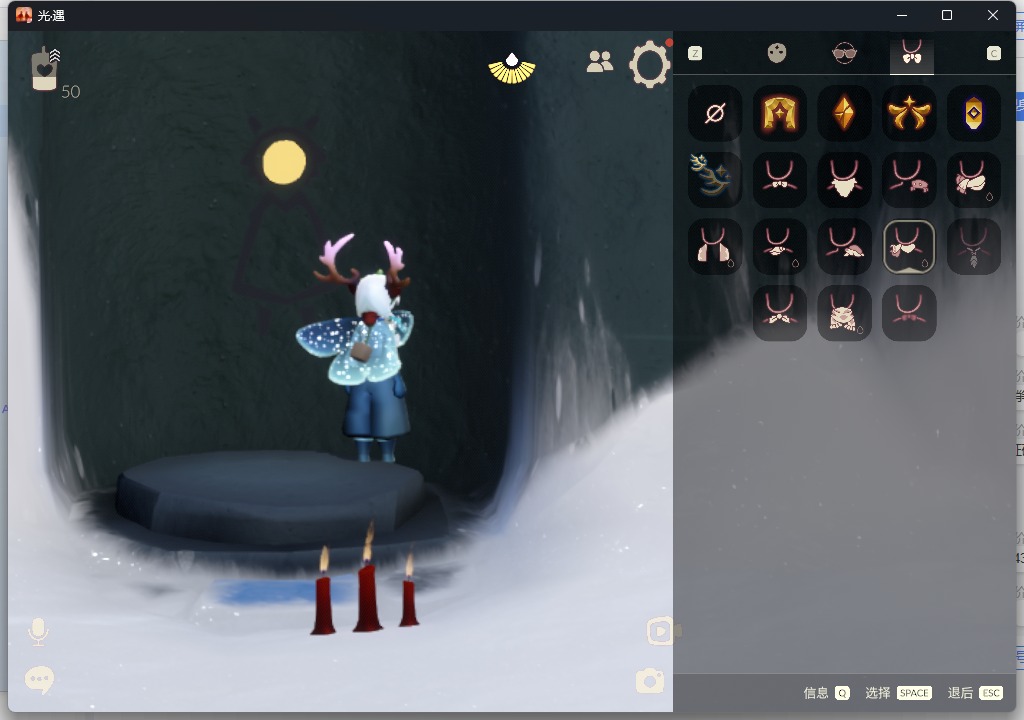
Task: Start video recording with the camcorder icon
Action: tap(663, 631)
